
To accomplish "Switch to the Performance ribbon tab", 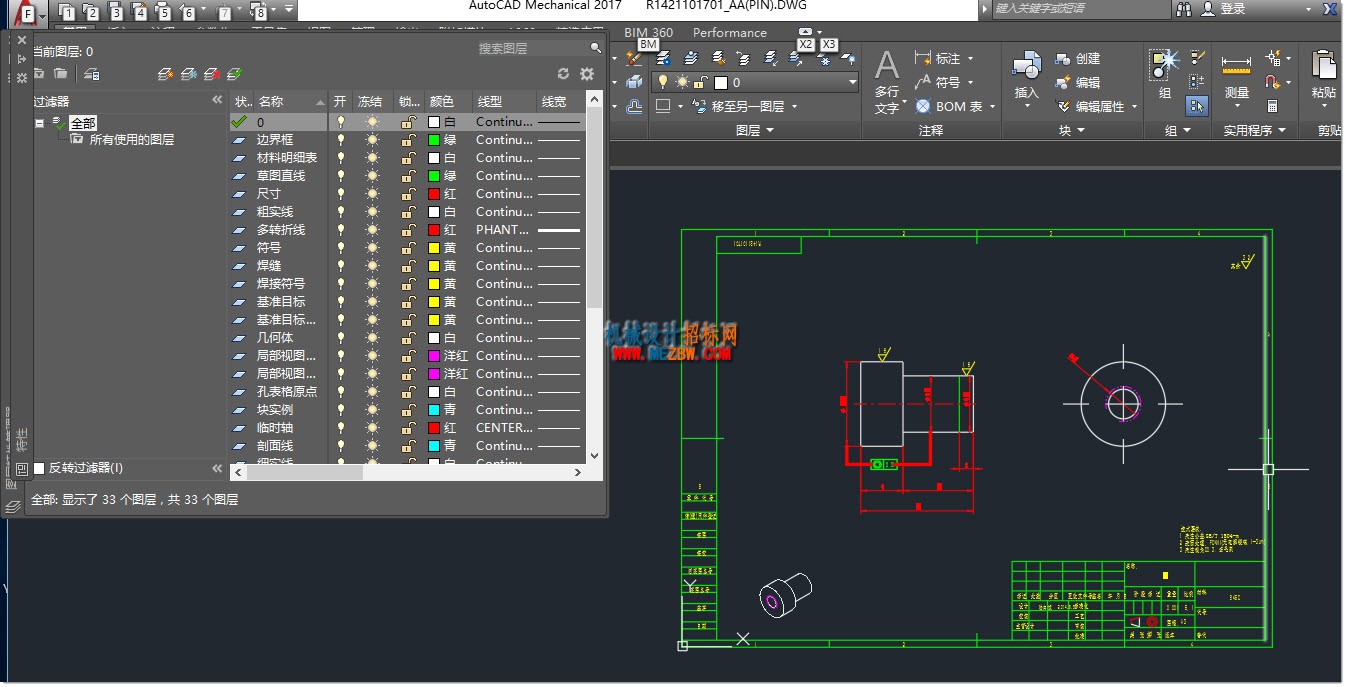I will click(x=729, y=32).
